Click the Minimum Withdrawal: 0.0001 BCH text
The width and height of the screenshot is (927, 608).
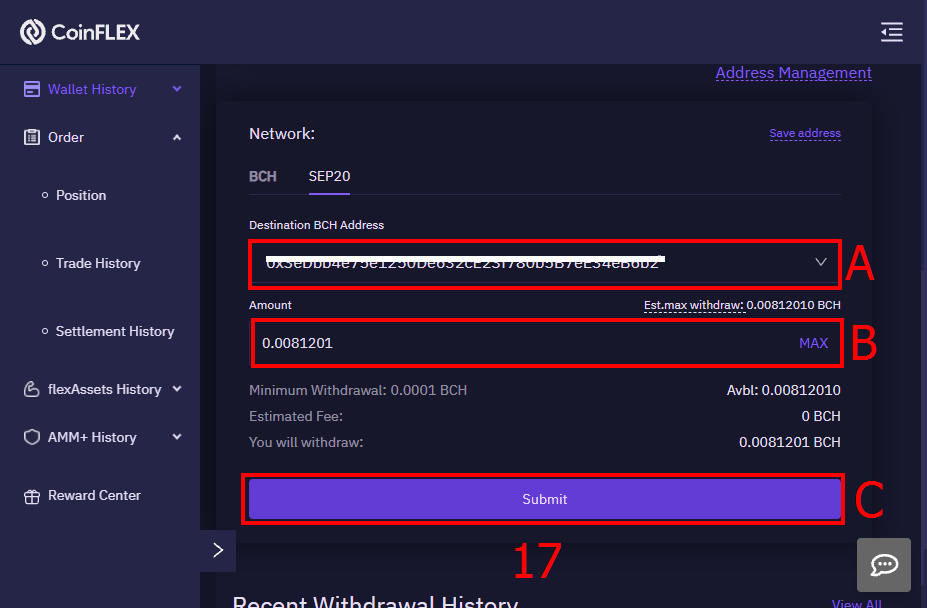point(358,390)
